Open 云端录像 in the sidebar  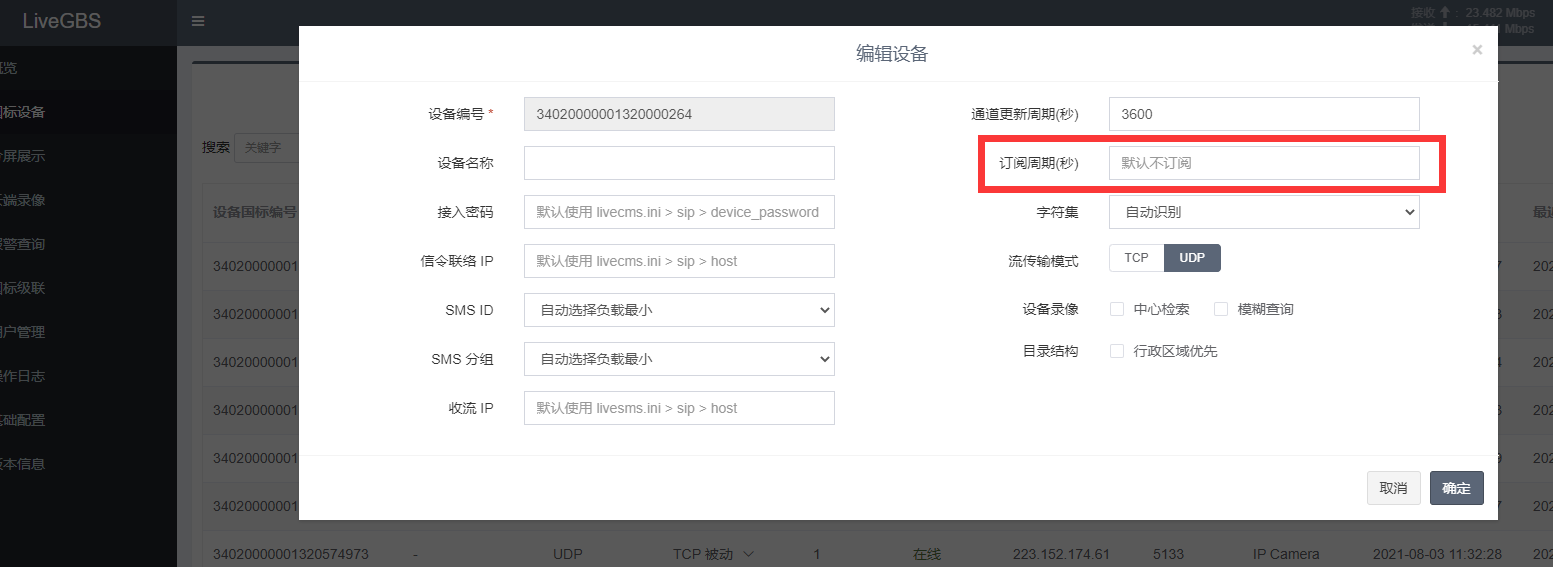pos(88,200)
